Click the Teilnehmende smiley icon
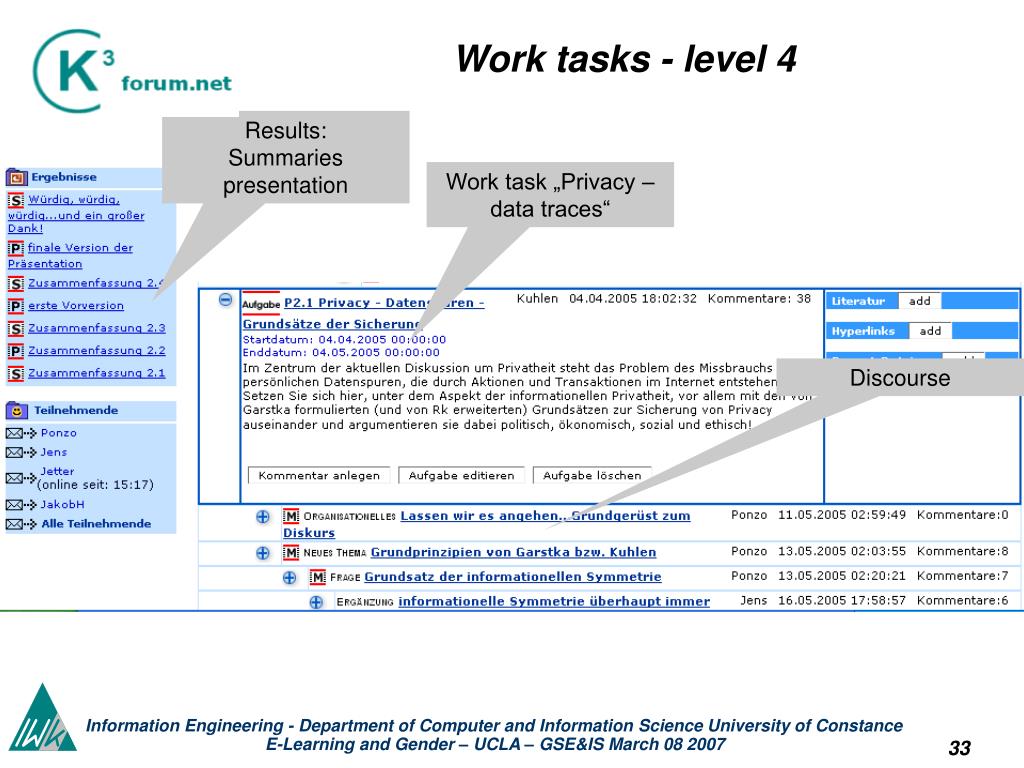The height and width of the screenshot is (768, 1024). pyautogui.click(x=16, y=411)
